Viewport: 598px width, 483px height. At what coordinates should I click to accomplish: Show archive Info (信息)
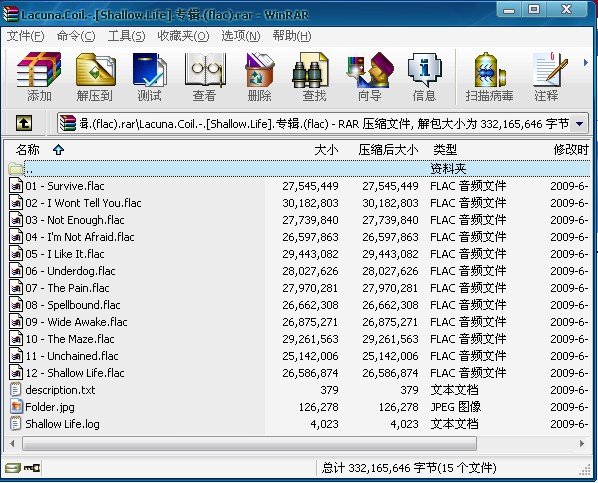click(x=424, y=77)
